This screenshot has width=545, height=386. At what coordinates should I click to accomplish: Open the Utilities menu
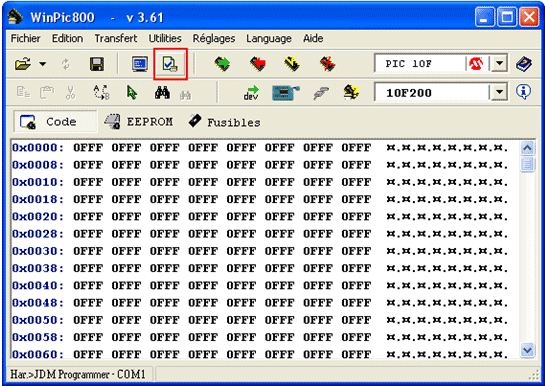click(x=165, y=38)
